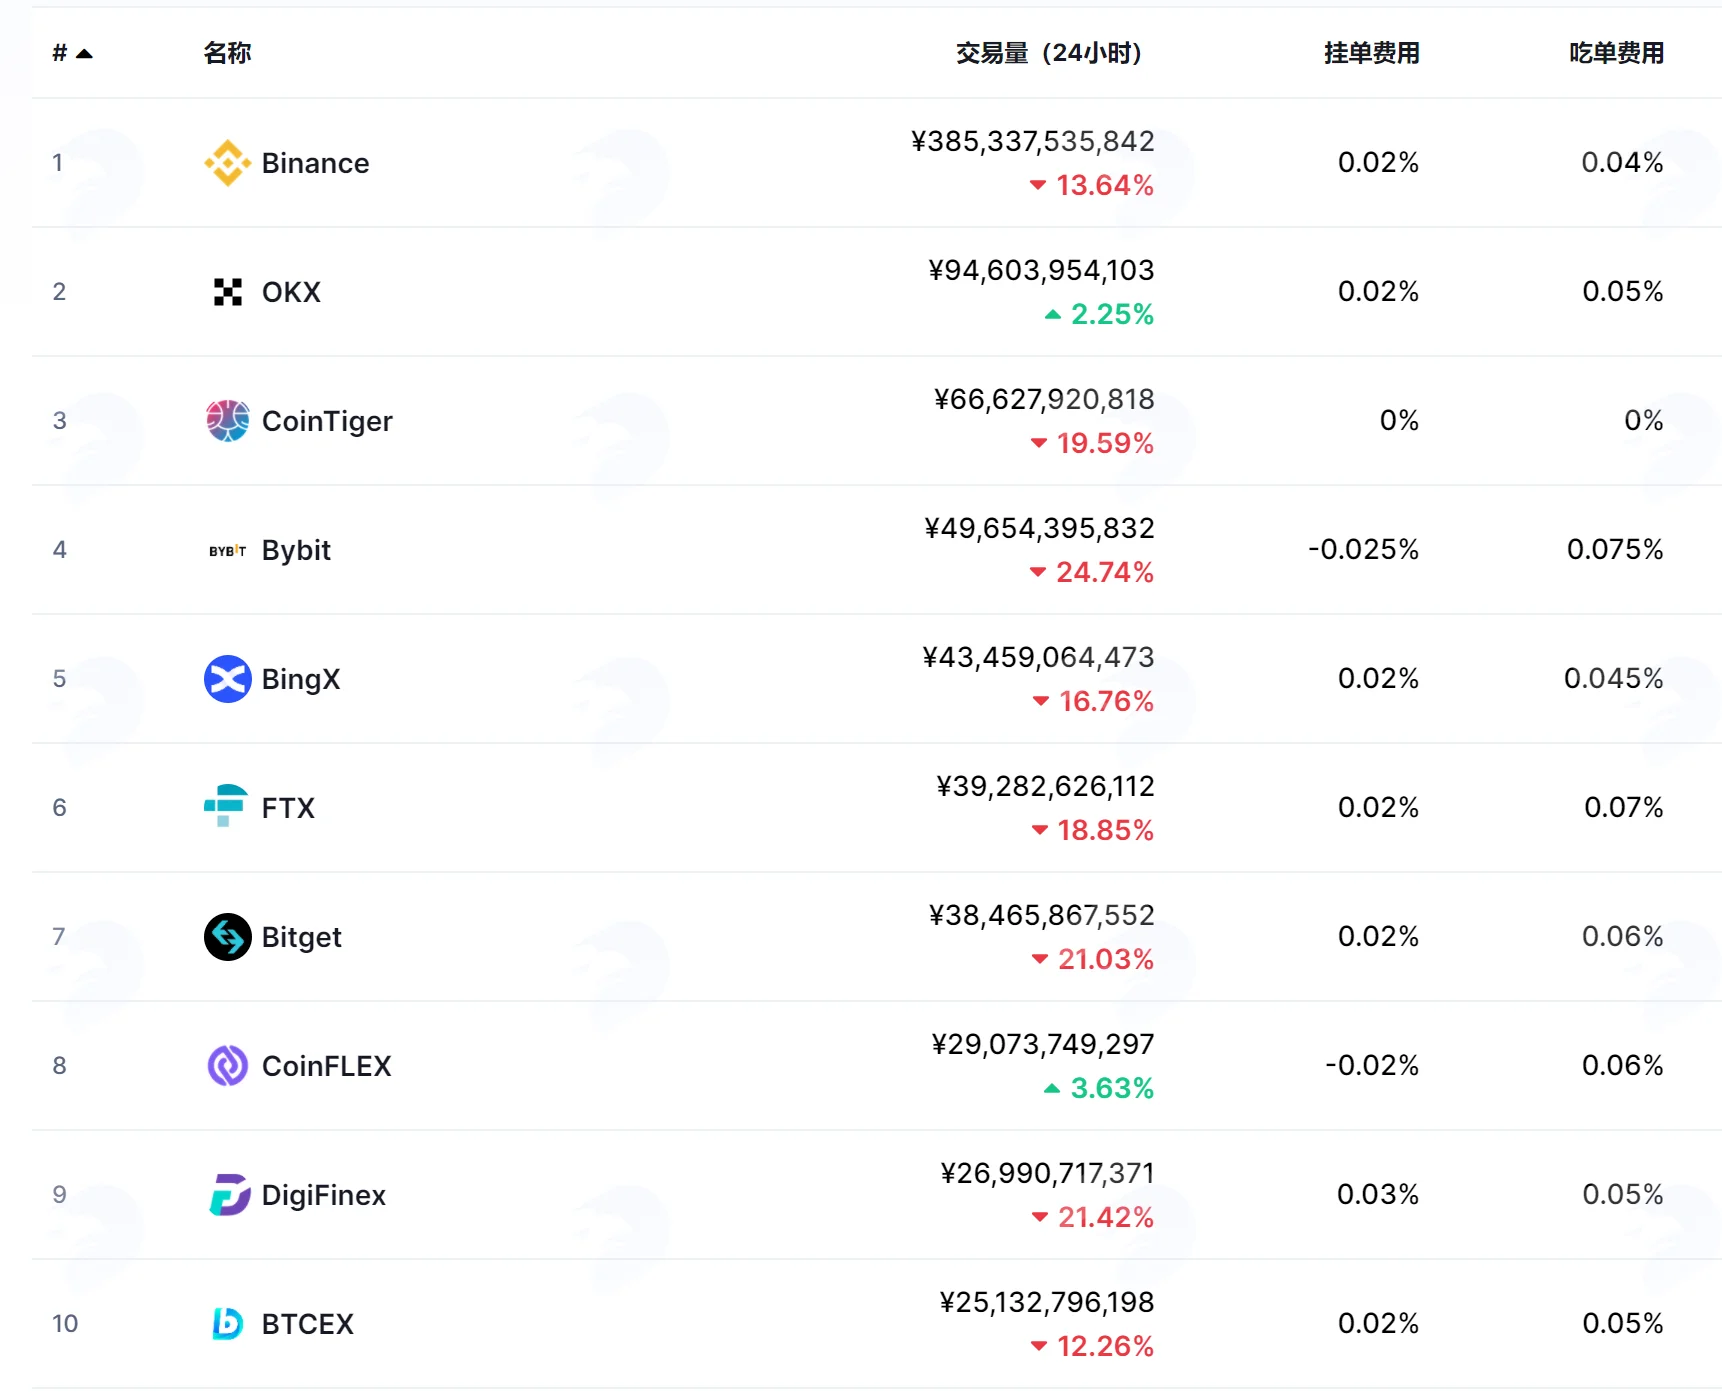Click the CoinFLEX logo icon
Screen dimensions: 1722x1392
[x=227, y=1066]
